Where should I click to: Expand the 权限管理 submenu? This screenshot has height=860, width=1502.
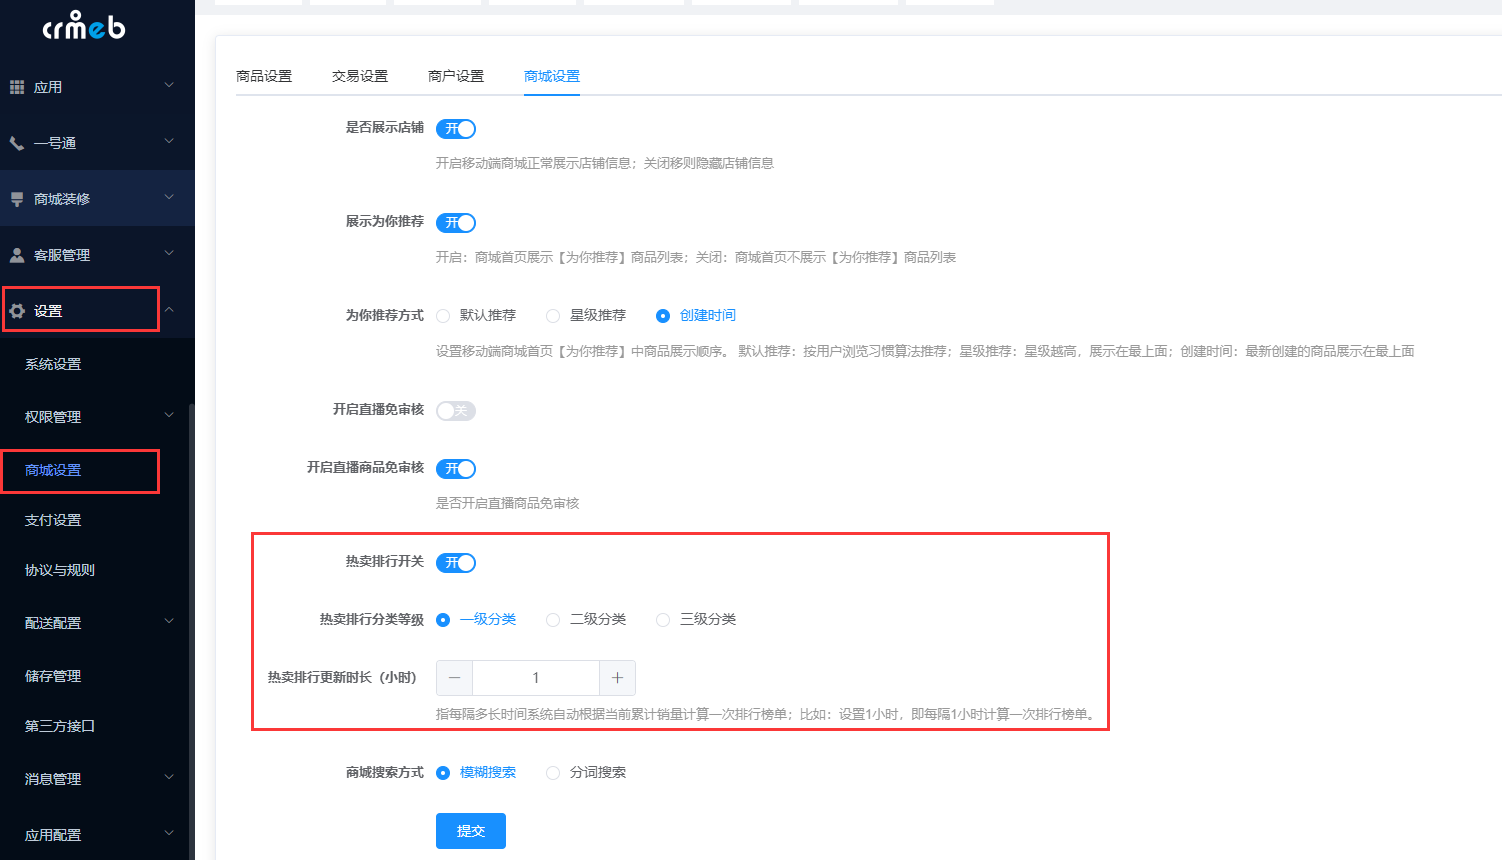click(168, 417)
